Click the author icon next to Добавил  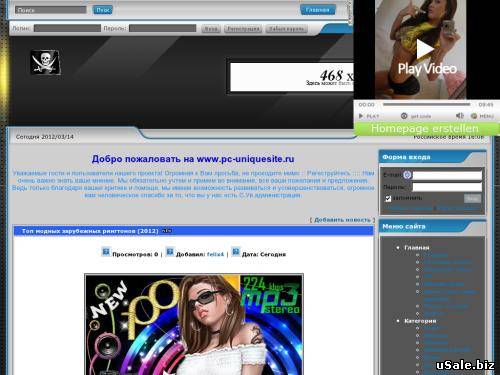click(x=170, y=252)
